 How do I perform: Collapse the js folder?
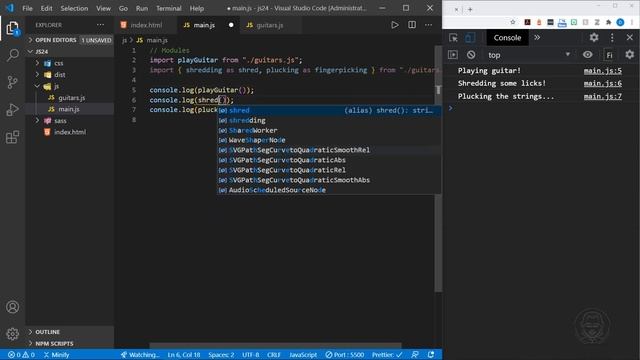click(70, 86)
